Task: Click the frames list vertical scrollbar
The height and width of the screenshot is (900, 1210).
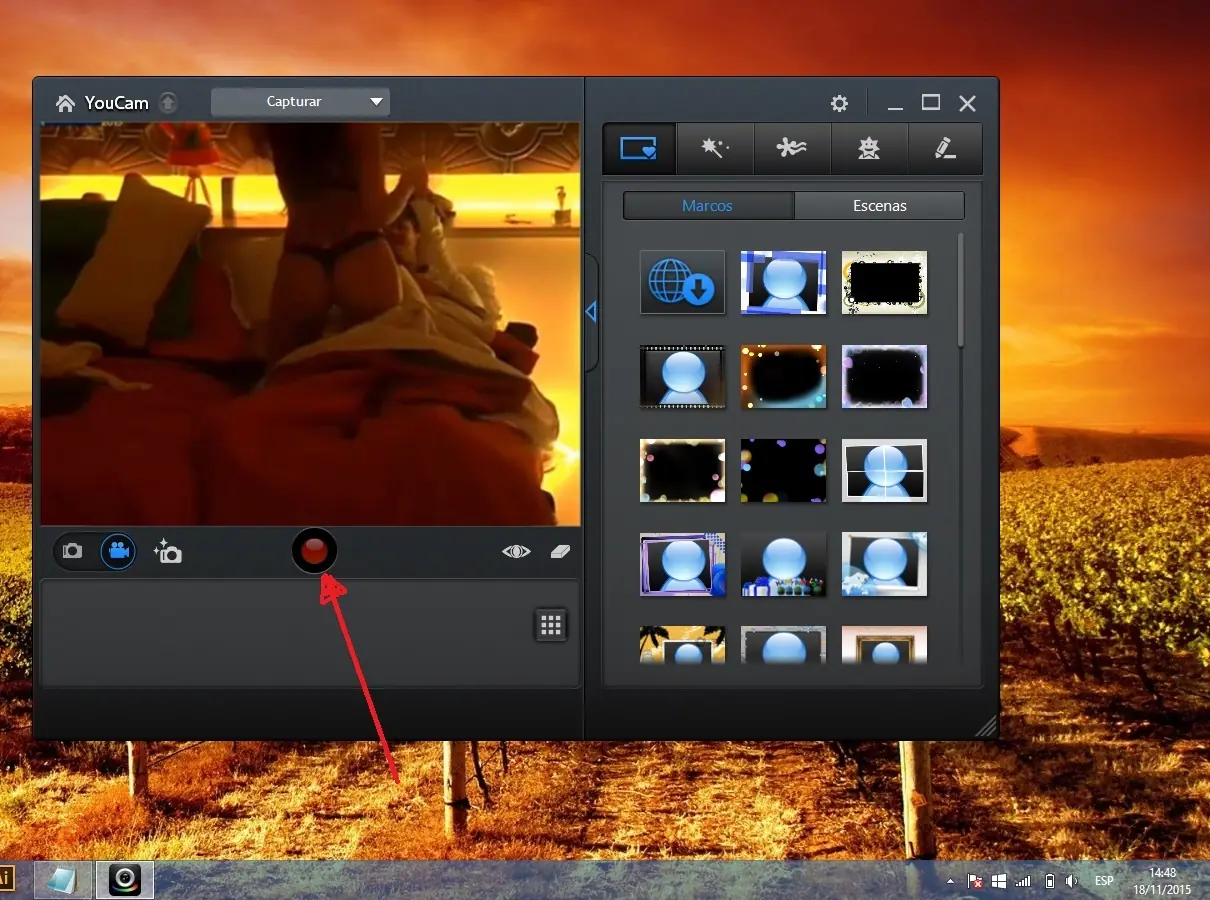Action: click(961, 290)
